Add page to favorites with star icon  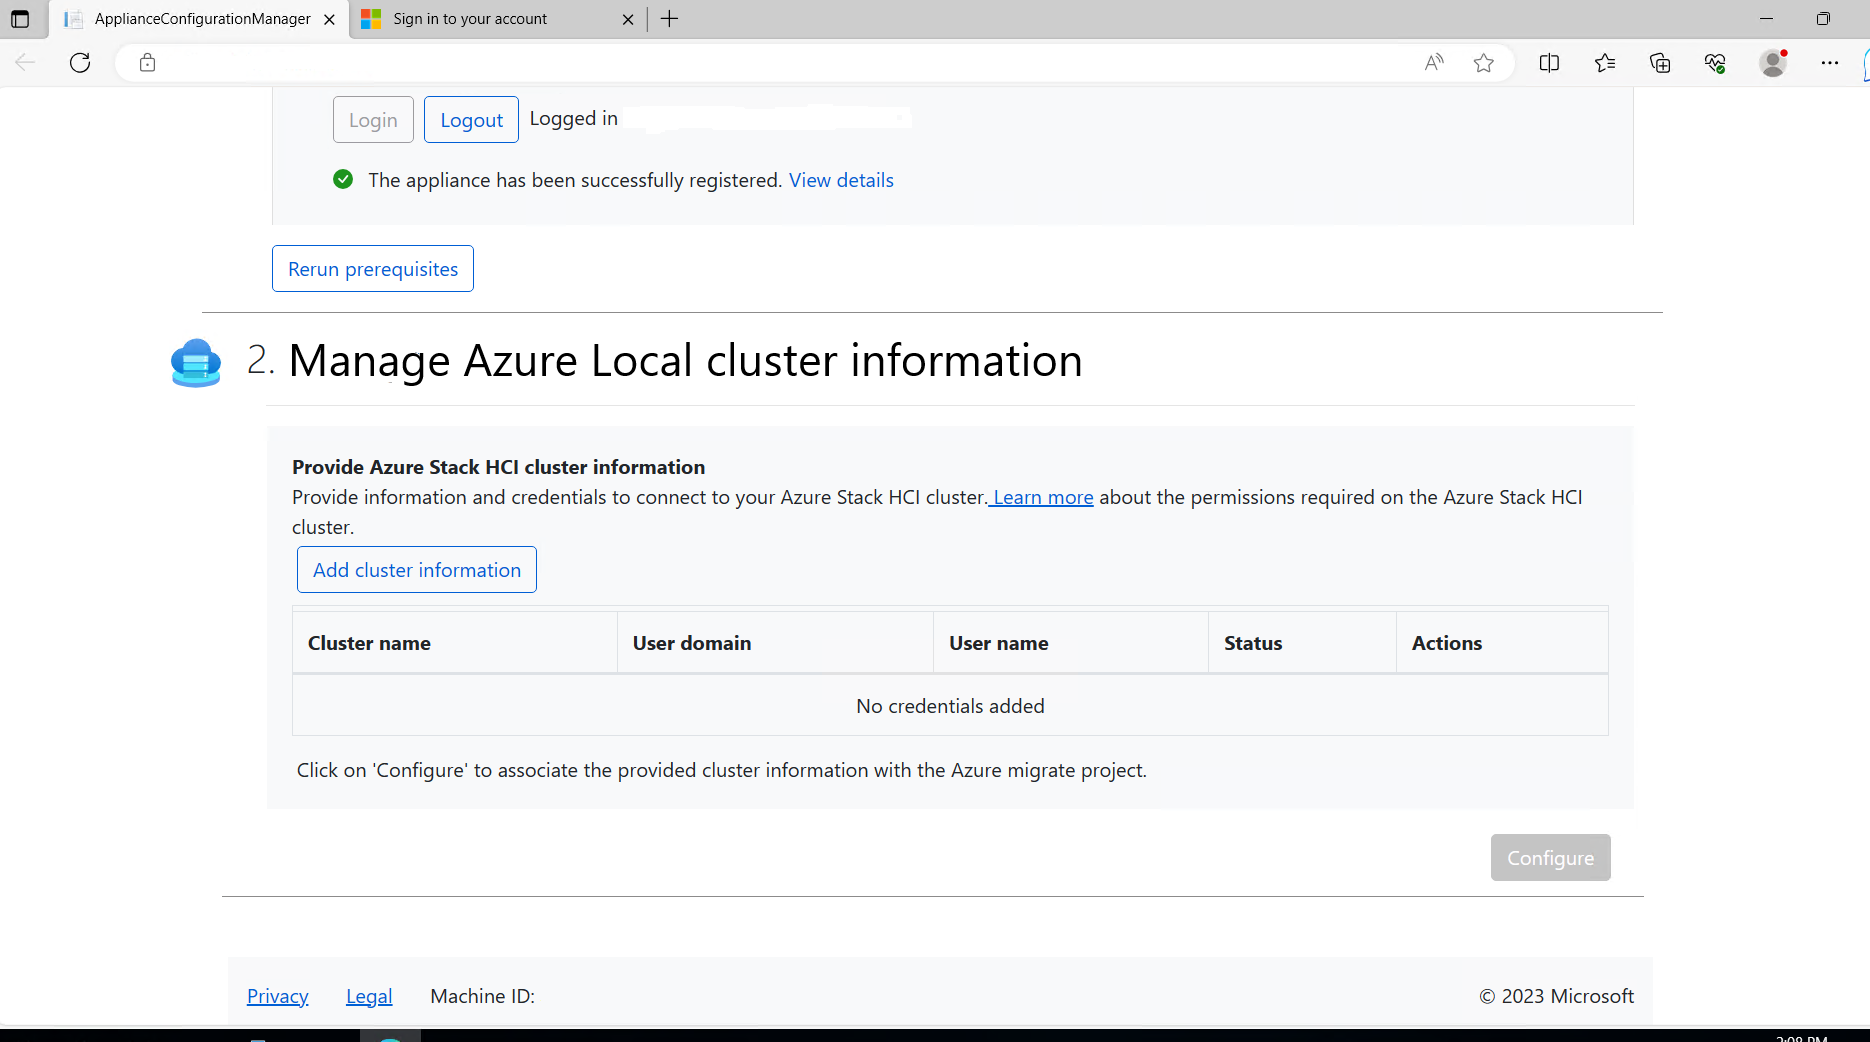[1484, 63]
